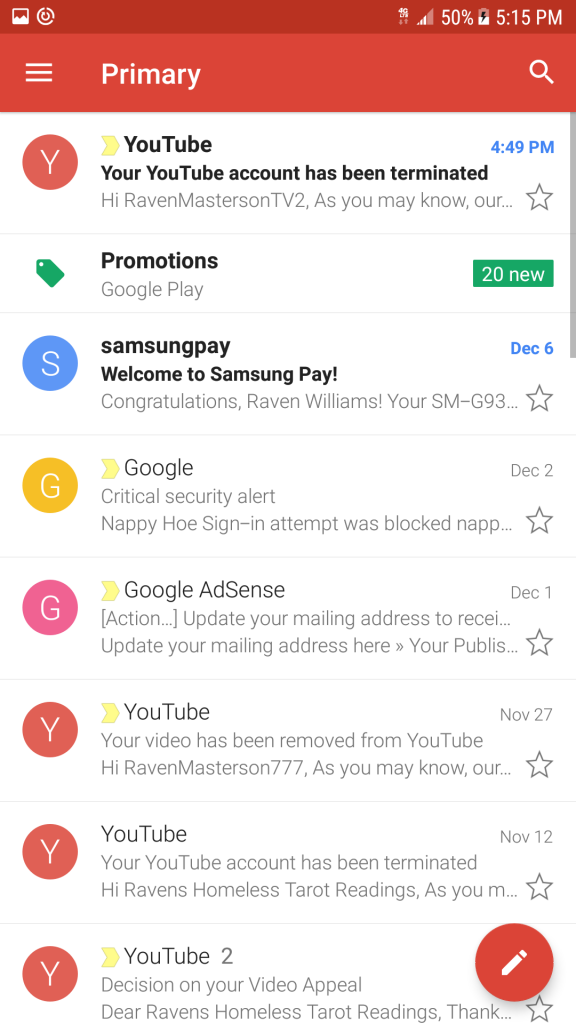
Task: Star the Welcome to Samsung Pay email
Action: coord(539,398)
